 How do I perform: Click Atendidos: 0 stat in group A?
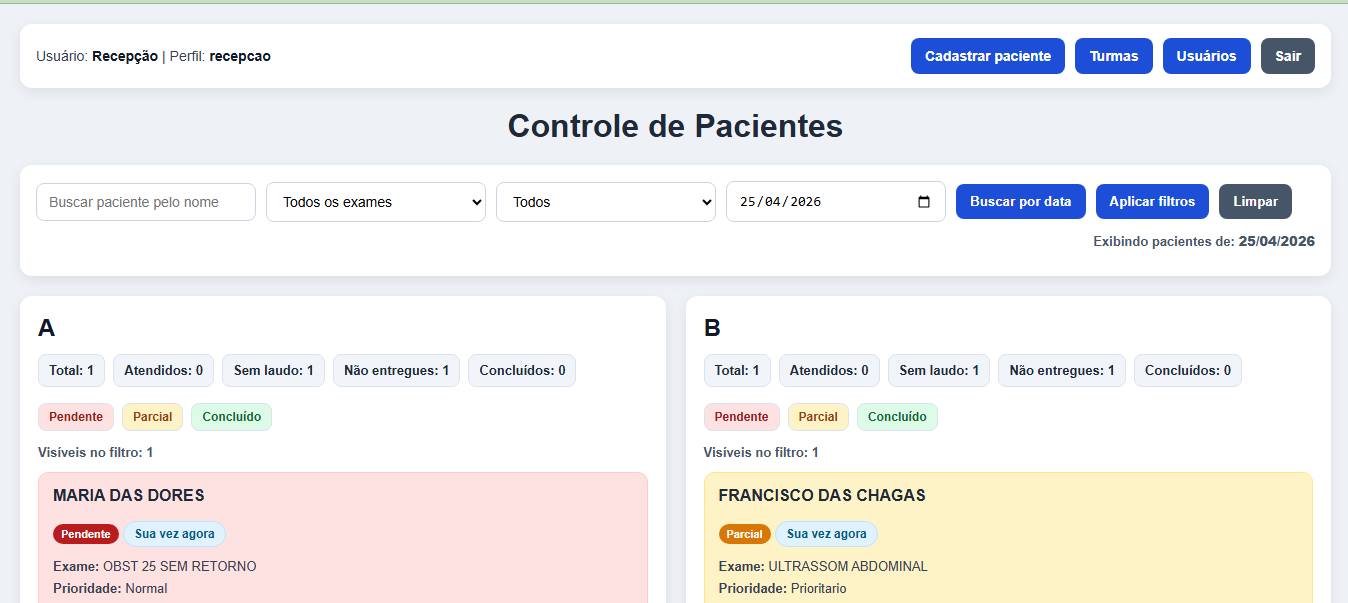(x=163, y=370)
